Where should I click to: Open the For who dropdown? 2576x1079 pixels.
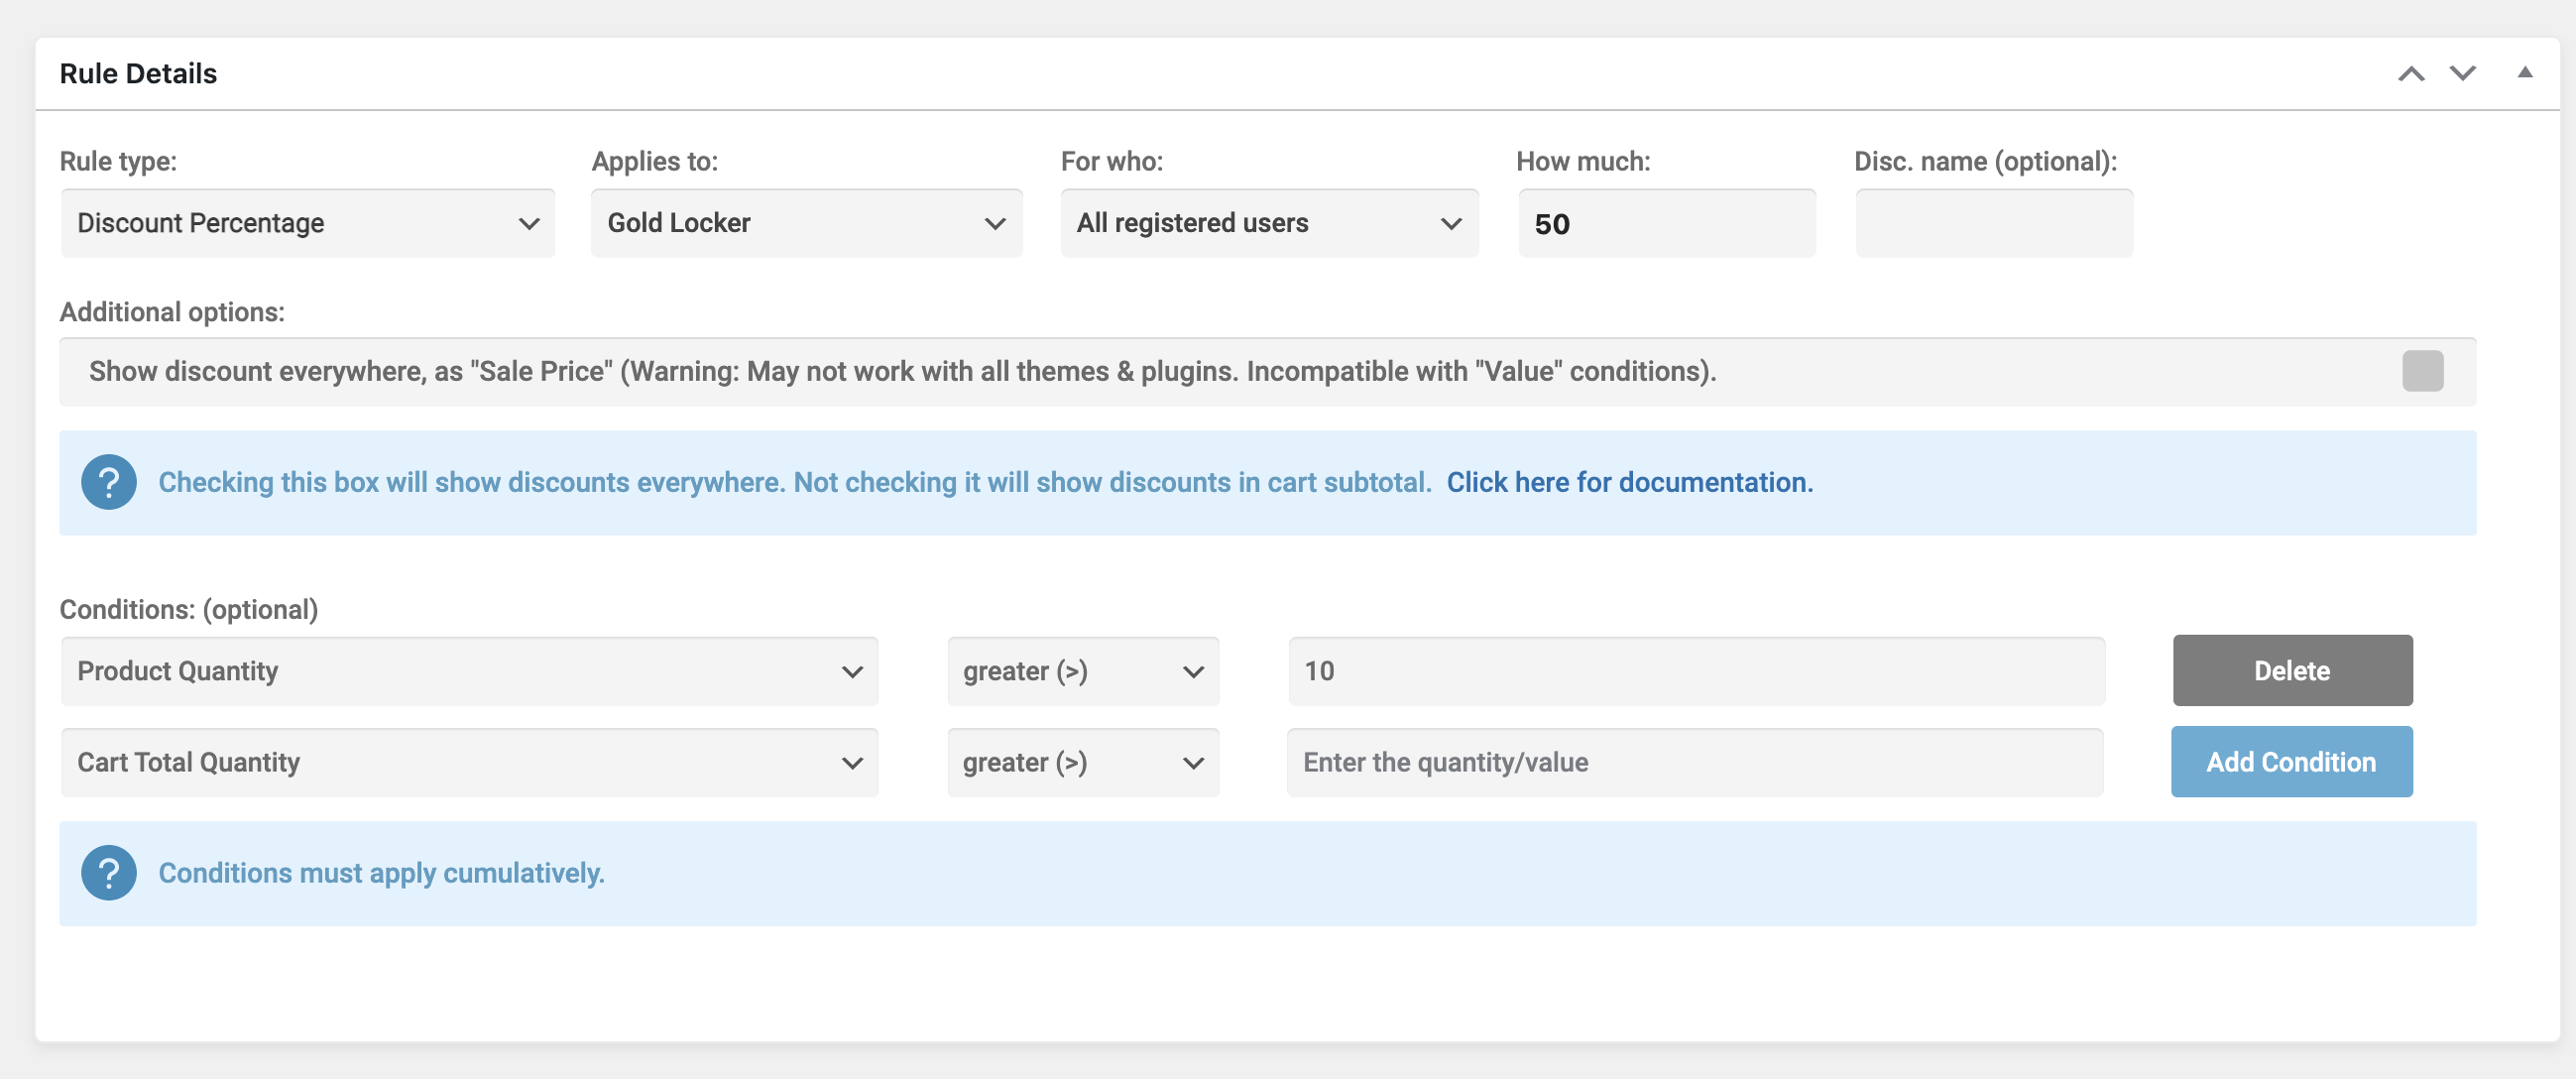pyautogui.click(x=1269, y=223)
